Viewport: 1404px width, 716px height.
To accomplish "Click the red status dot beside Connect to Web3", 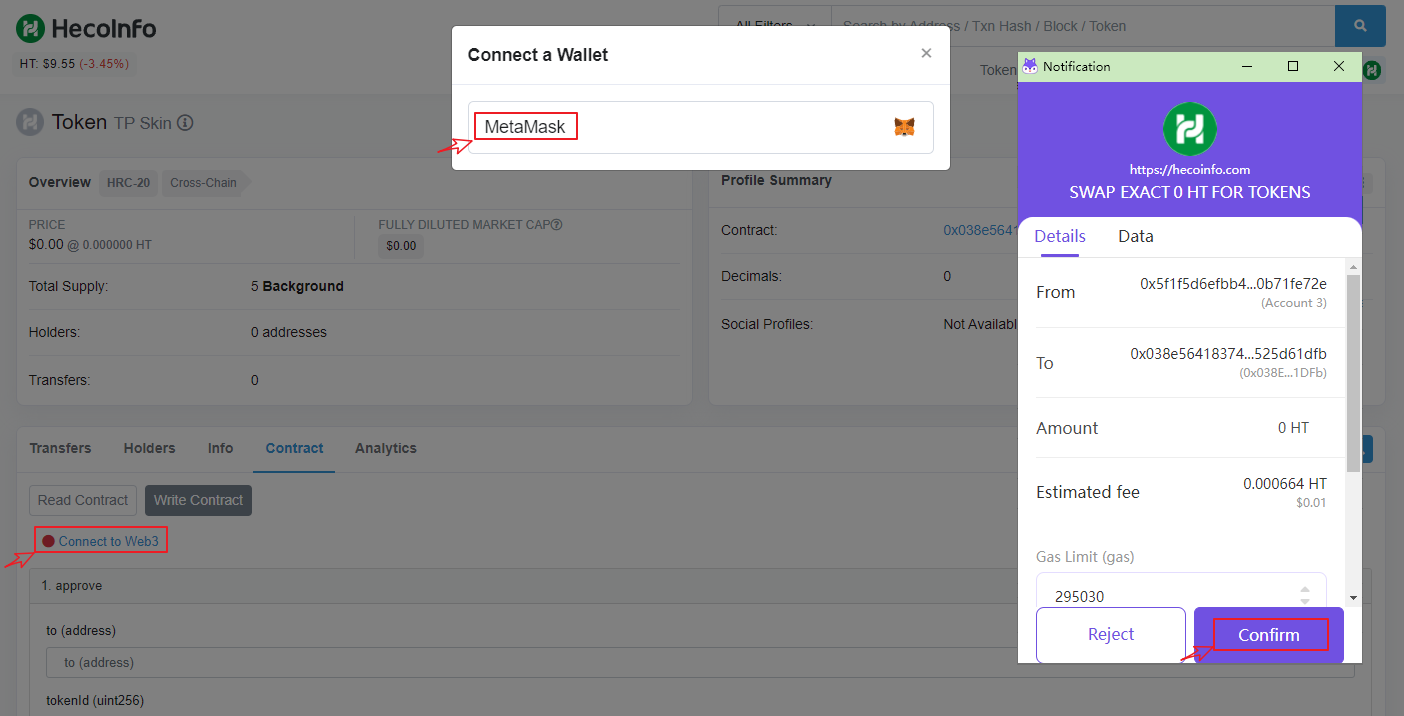I will 48,541.
